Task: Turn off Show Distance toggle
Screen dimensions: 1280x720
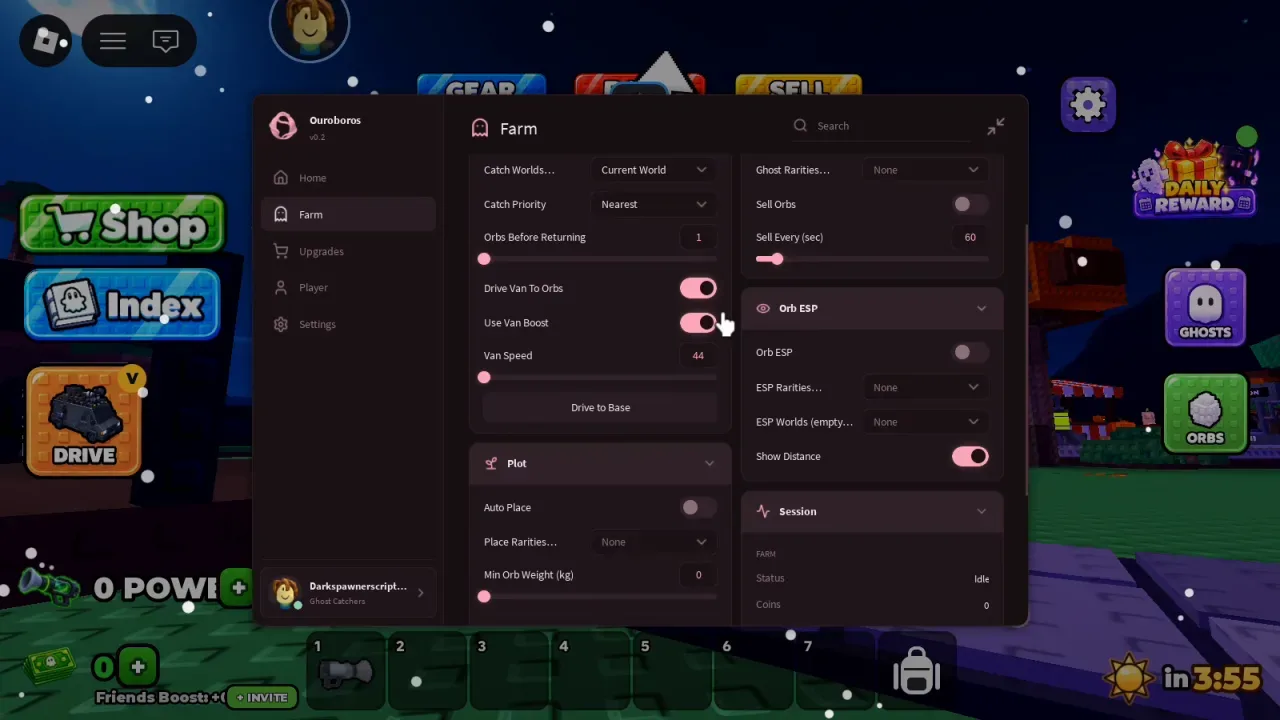Action: click(969, 456)
